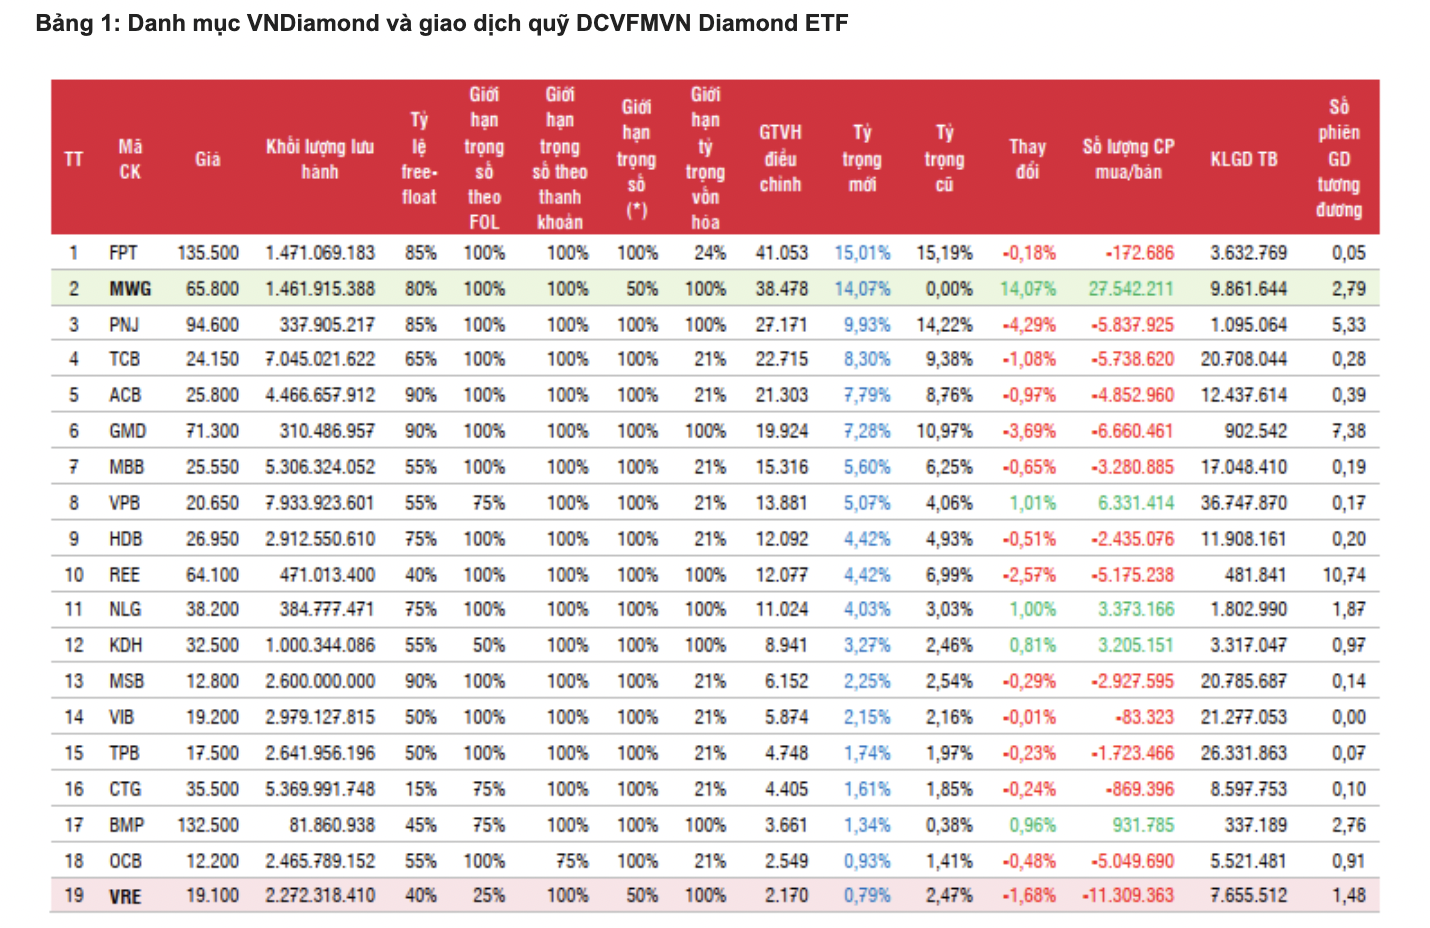1430x928 pixels.
Task: Click the VRE ticker in the last row
Action: click(125, 896)
